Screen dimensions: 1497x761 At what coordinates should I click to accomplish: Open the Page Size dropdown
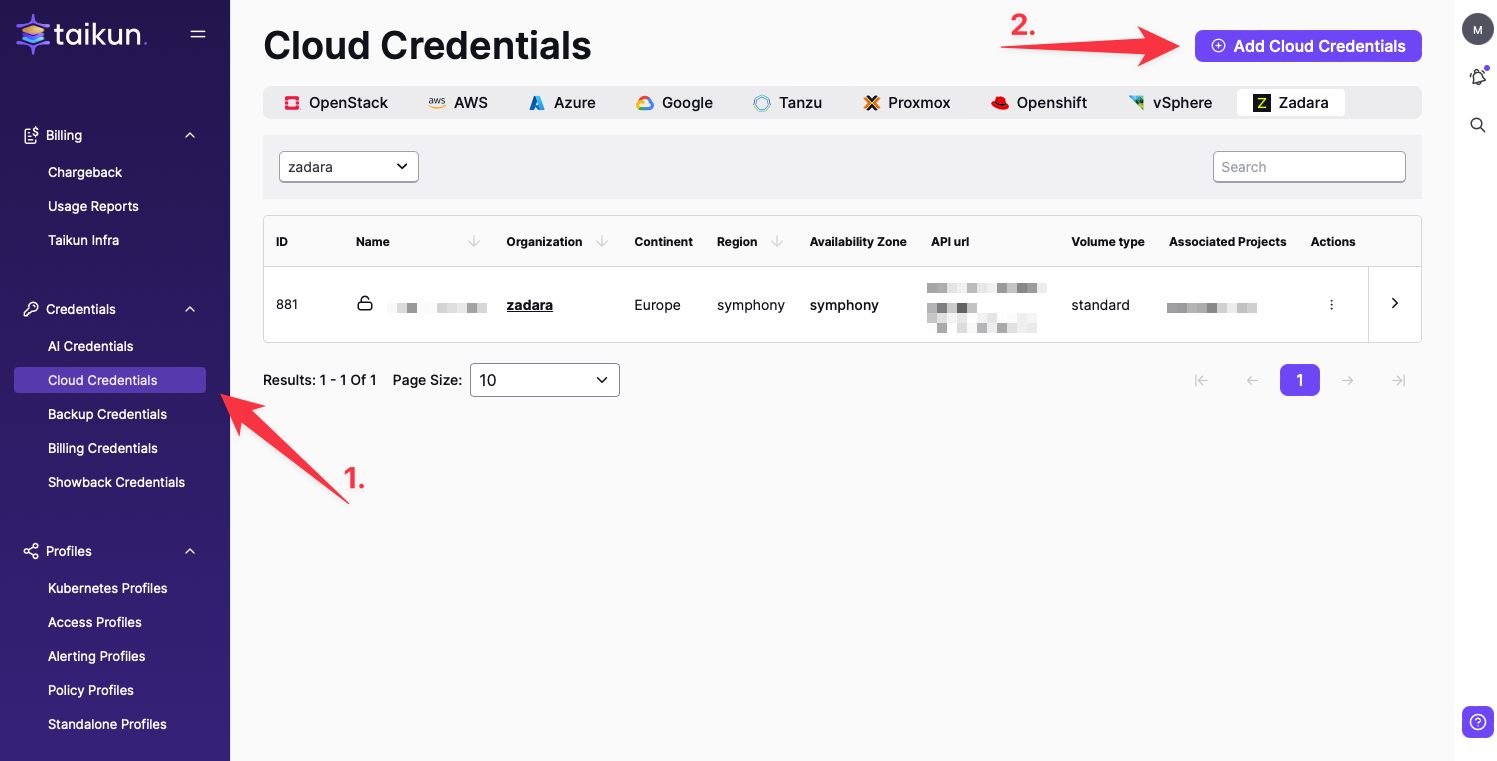click(545, 380)
